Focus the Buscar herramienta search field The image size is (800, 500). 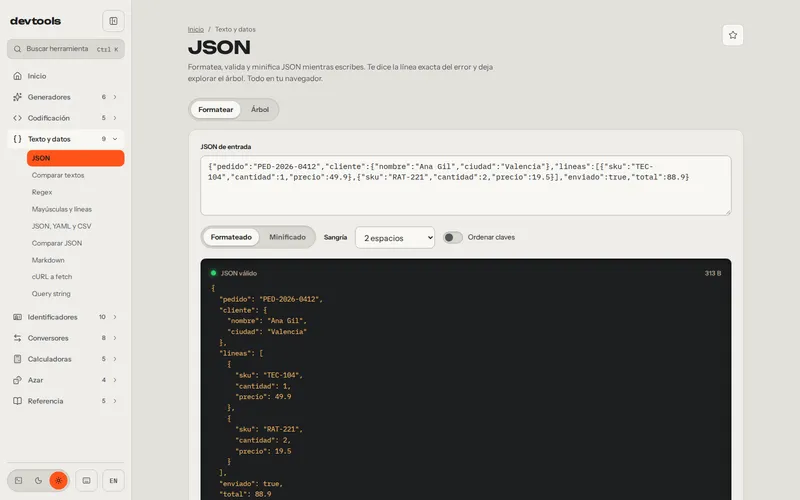tap(66, 49)
